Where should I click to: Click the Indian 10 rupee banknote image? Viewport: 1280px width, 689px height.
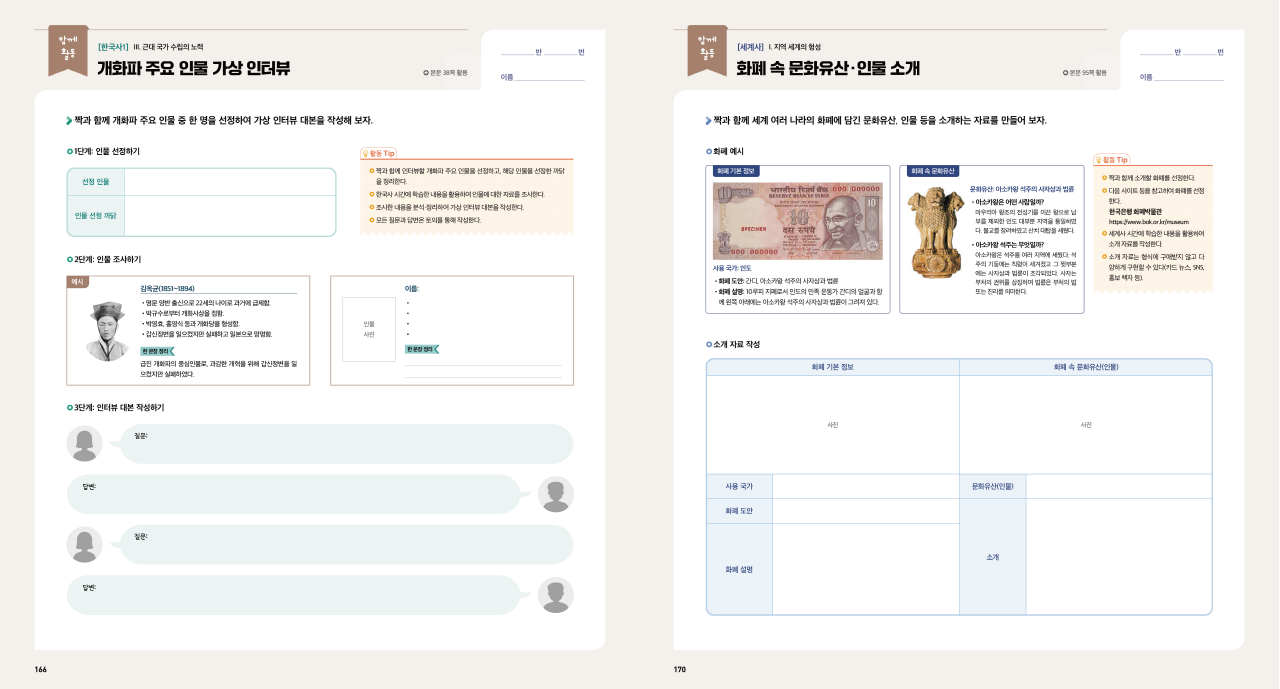click(x=796, y=220)
